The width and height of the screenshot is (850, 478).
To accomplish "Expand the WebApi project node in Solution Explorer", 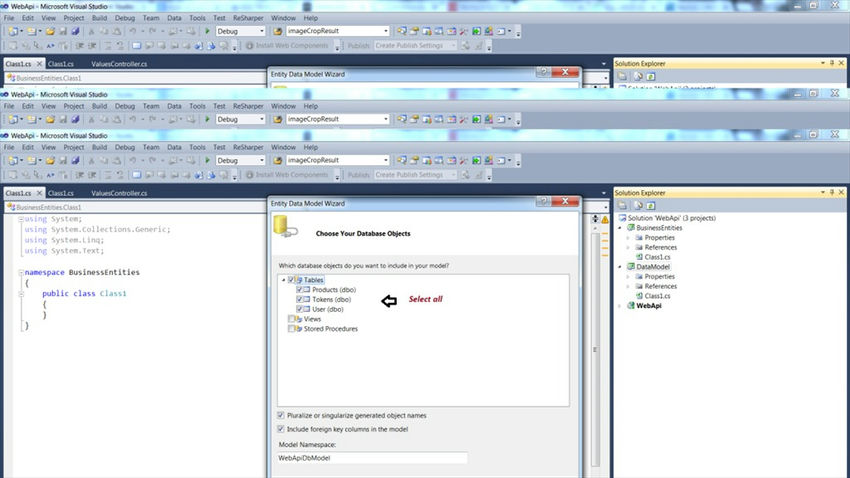I will 620,306.
